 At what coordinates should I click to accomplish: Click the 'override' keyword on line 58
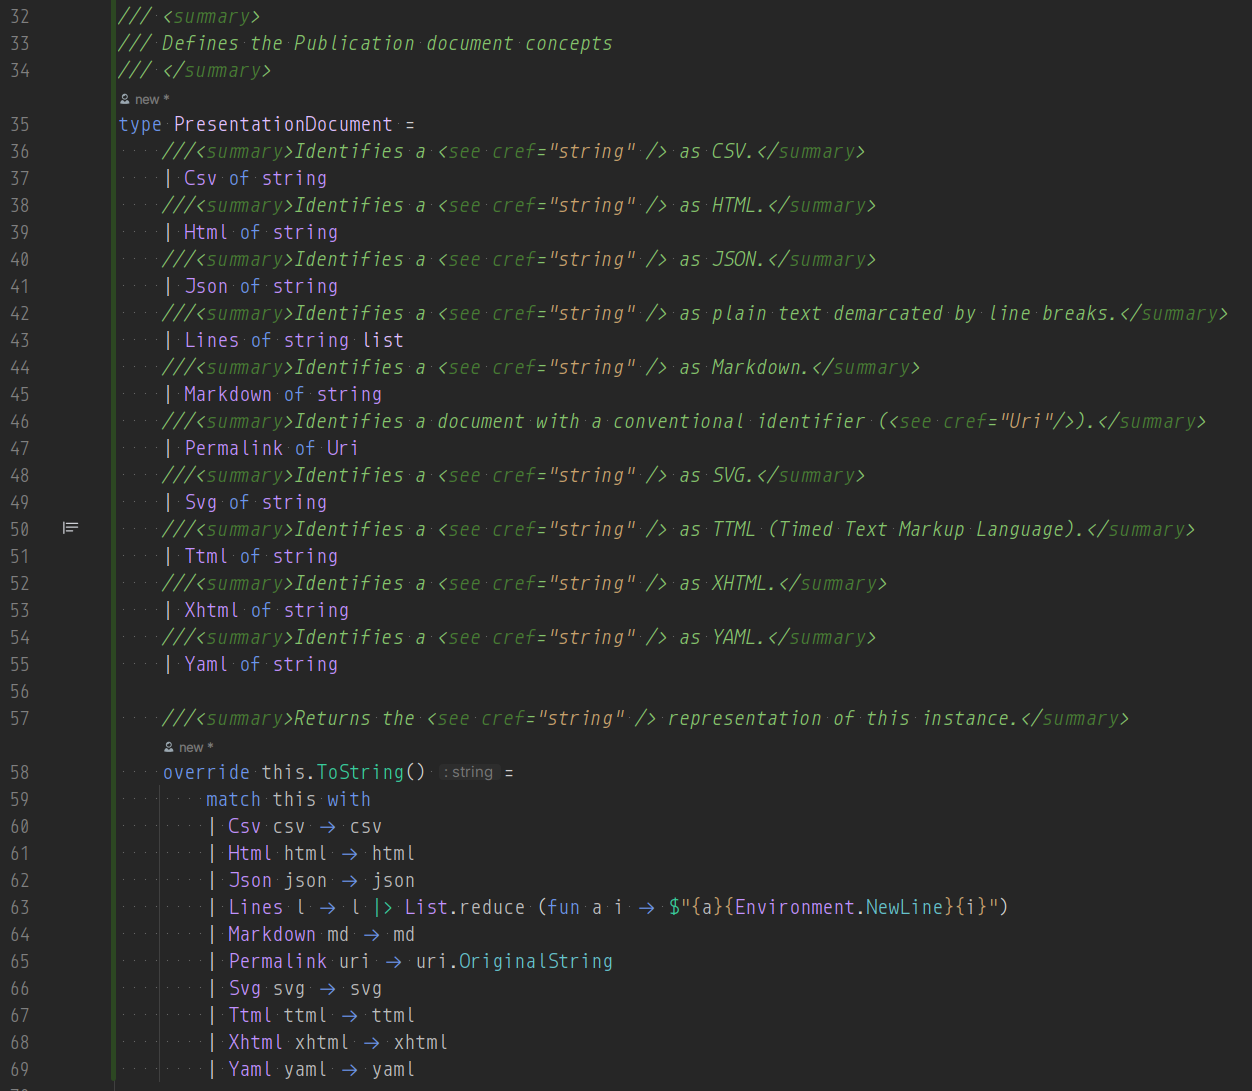coord(206,772)
